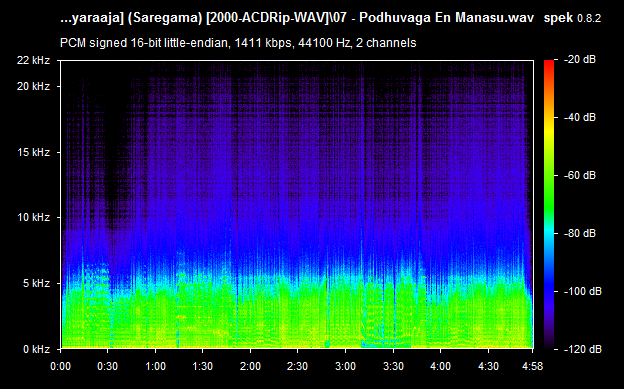Click the -20 dB scale label
The image size is (624, 389).
(580, 59)
